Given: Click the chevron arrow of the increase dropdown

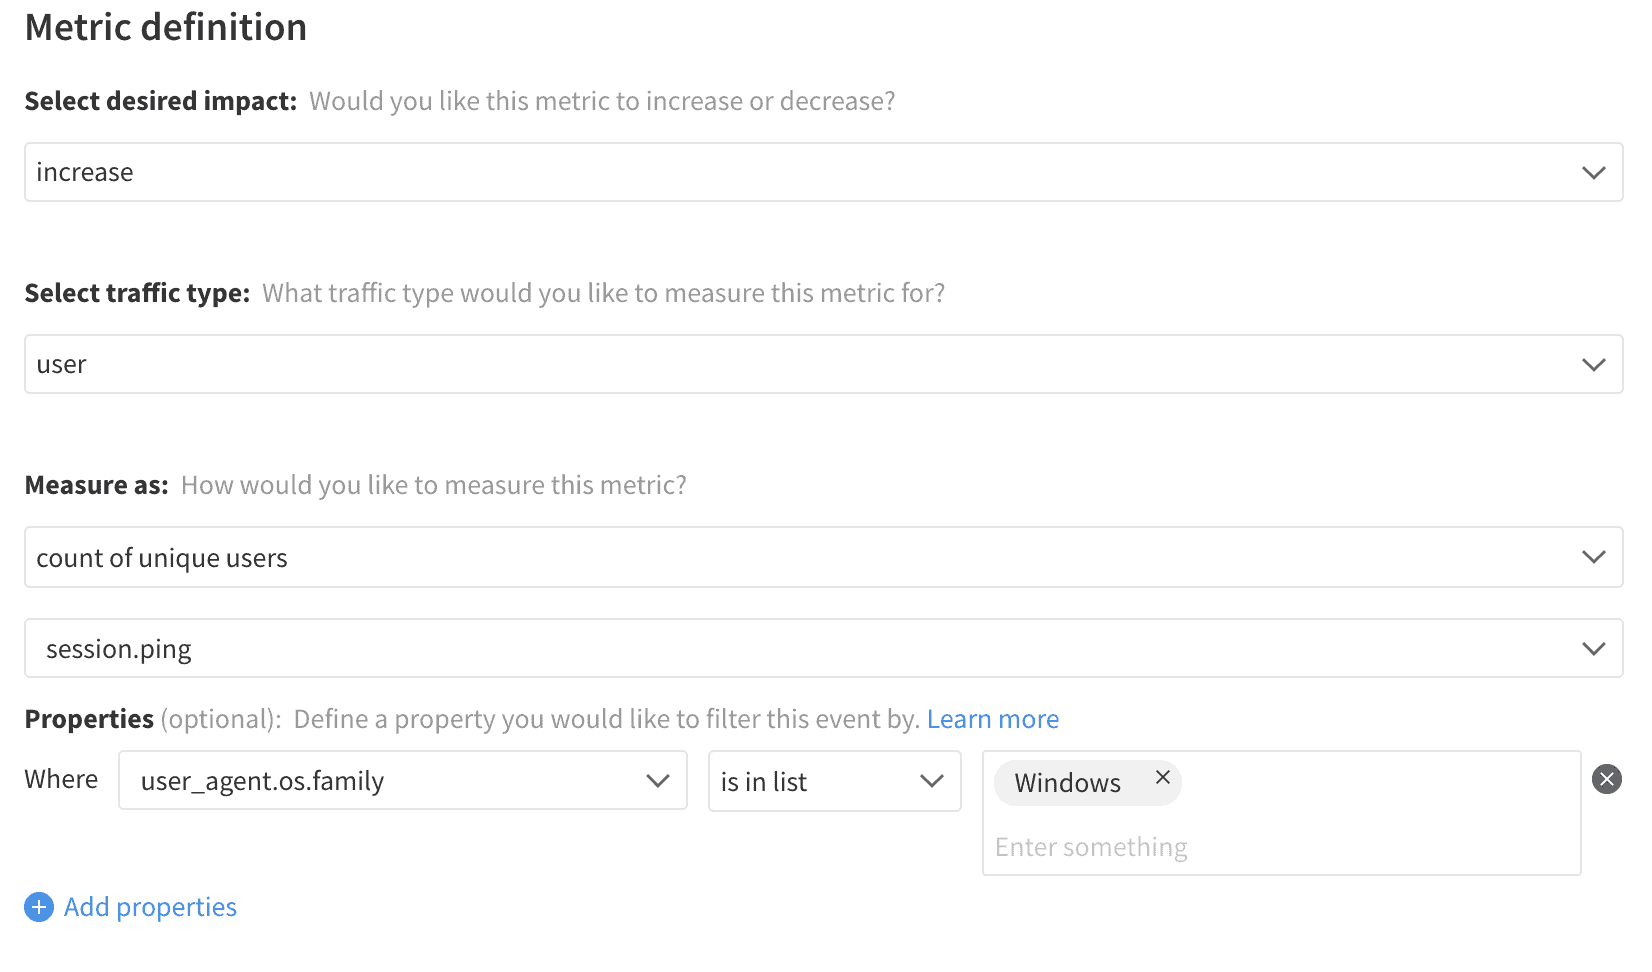Looking at the screenshot, I should (x=1594, y=172).
